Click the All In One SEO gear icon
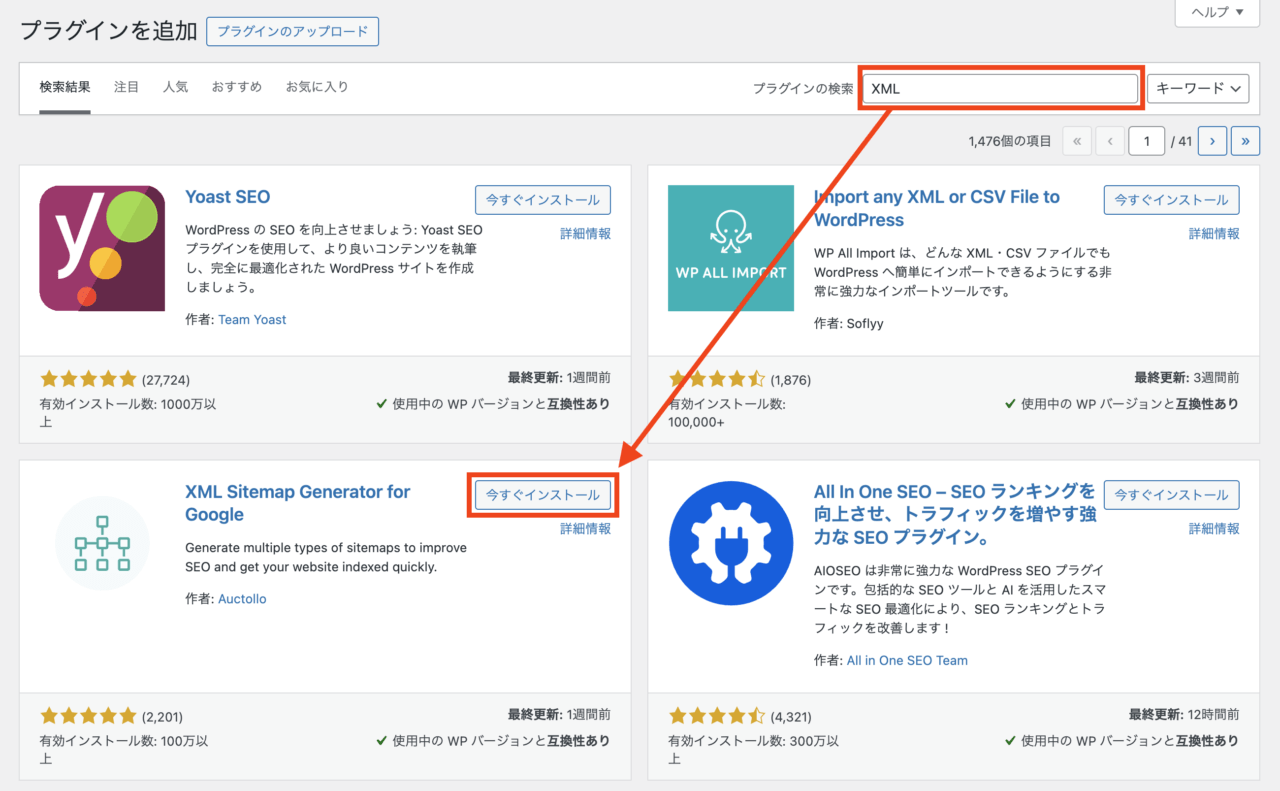Screen dimensions: 1280x791 [x=731, y=543]
